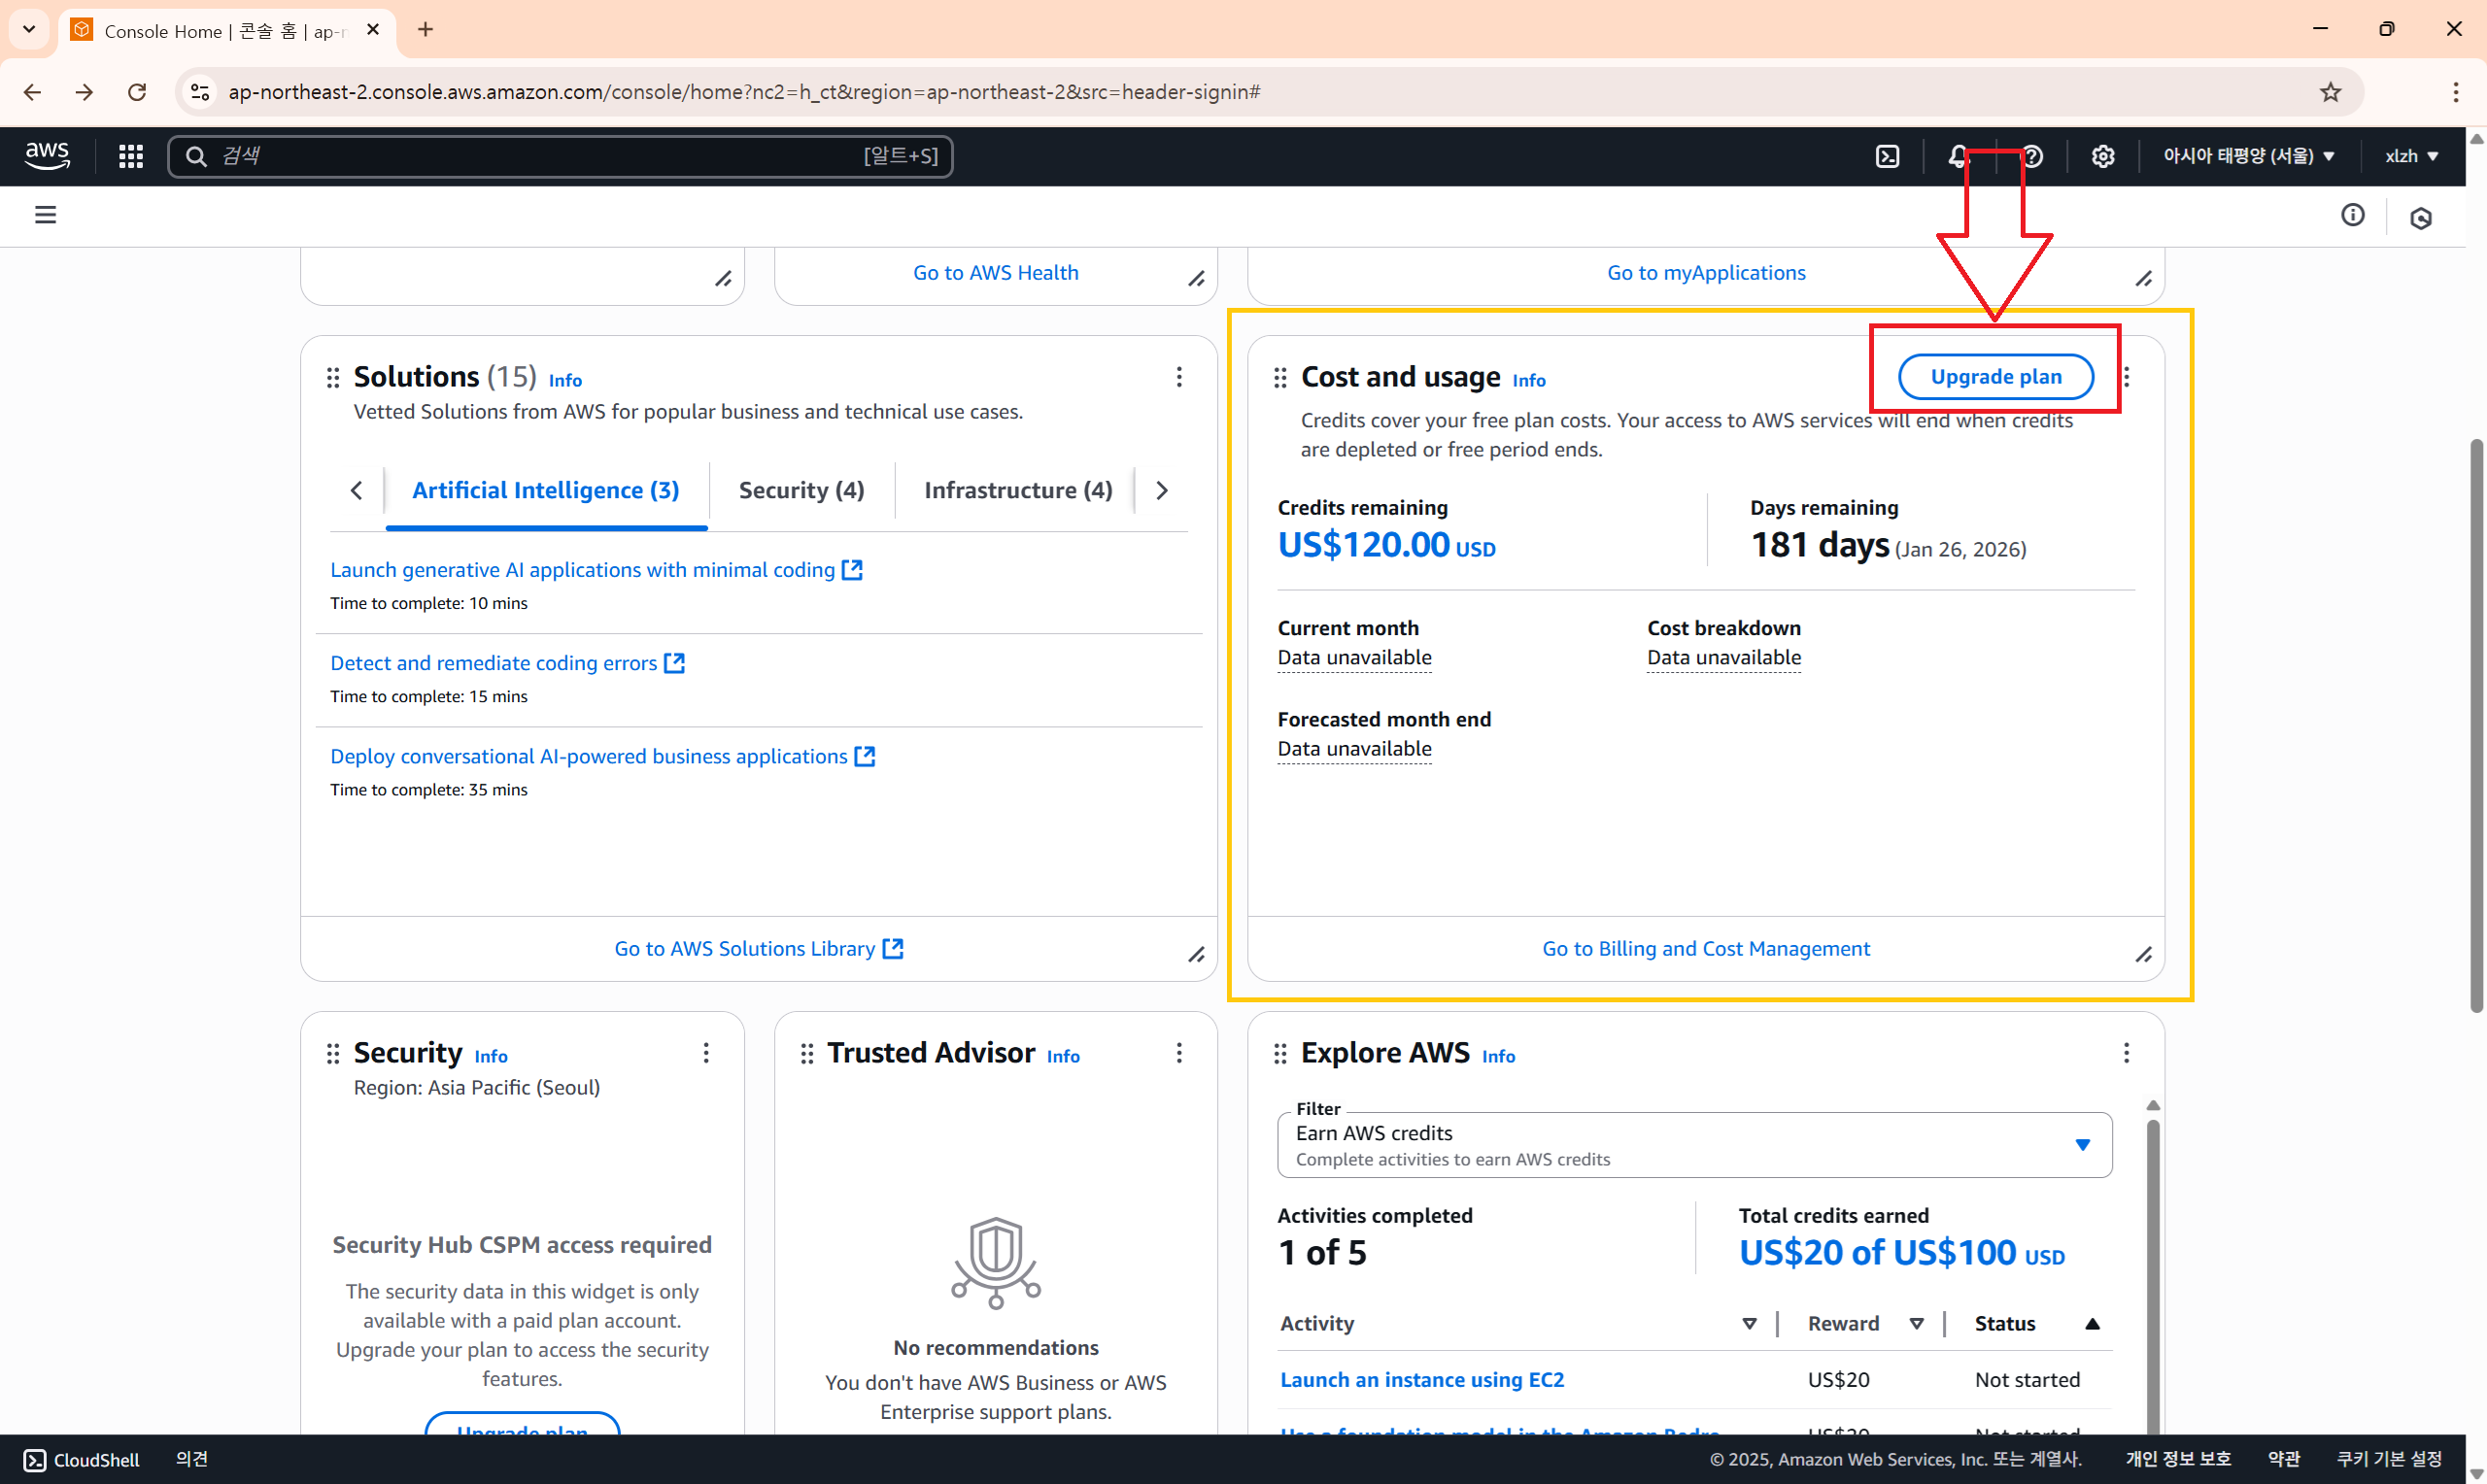The height and width of the screenshot is (1484, 2487).
Task: Open the xlzh account dropdown
Action: pos(2411,156)
